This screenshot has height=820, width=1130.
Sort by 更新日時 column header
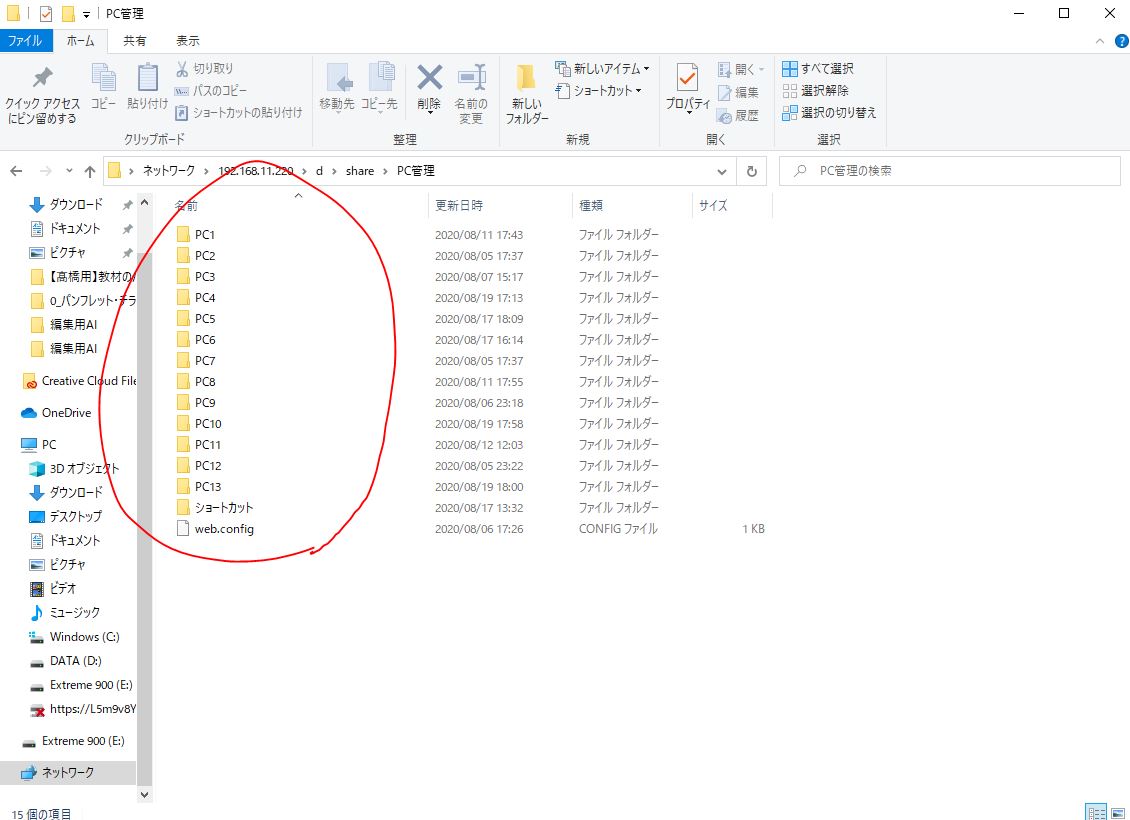[x=459, y=205]
